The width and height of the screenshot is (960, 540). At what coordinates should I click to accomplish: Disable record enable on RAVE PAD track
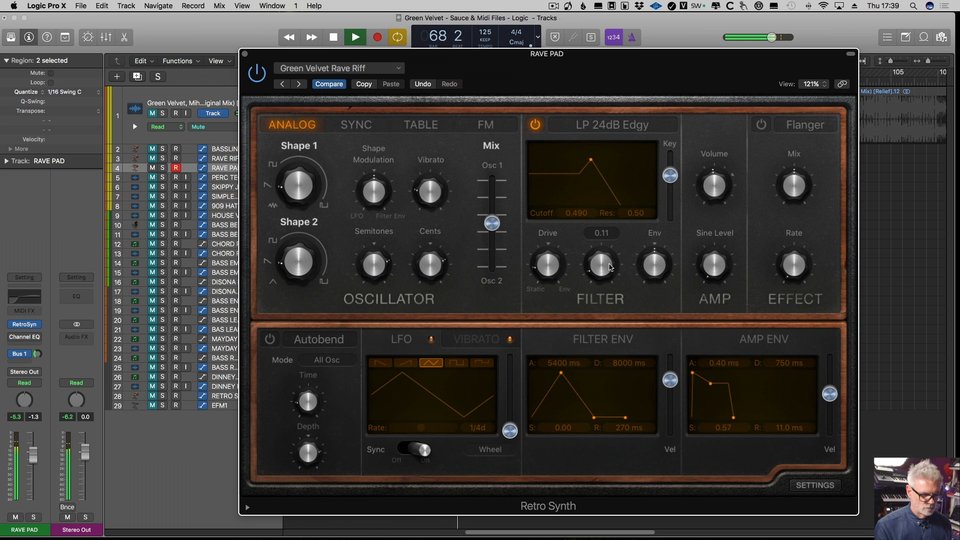pyautogui.click(x=176, y=168)
